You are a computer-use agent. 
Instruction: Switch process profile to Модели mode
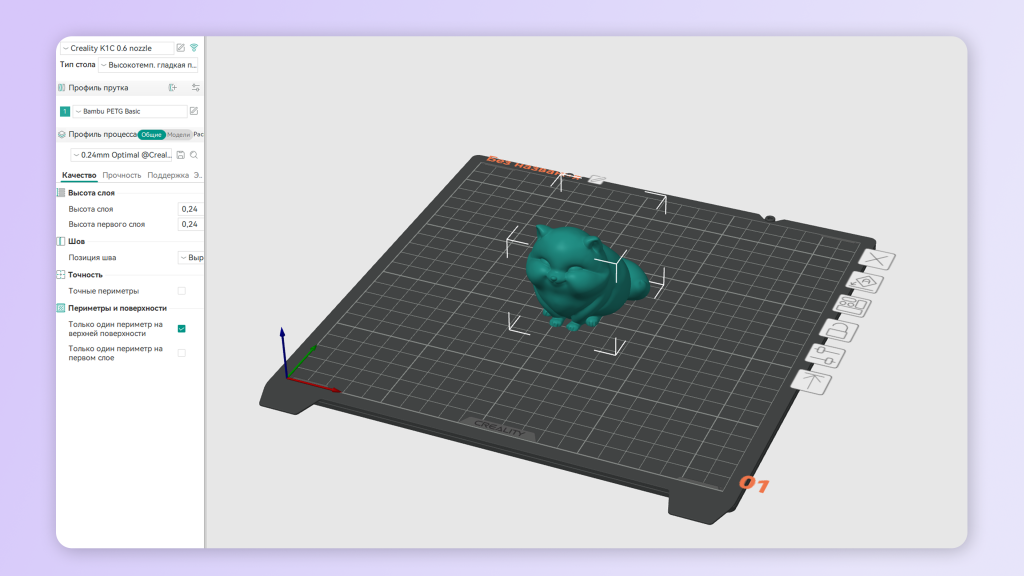tap(178, 135)
